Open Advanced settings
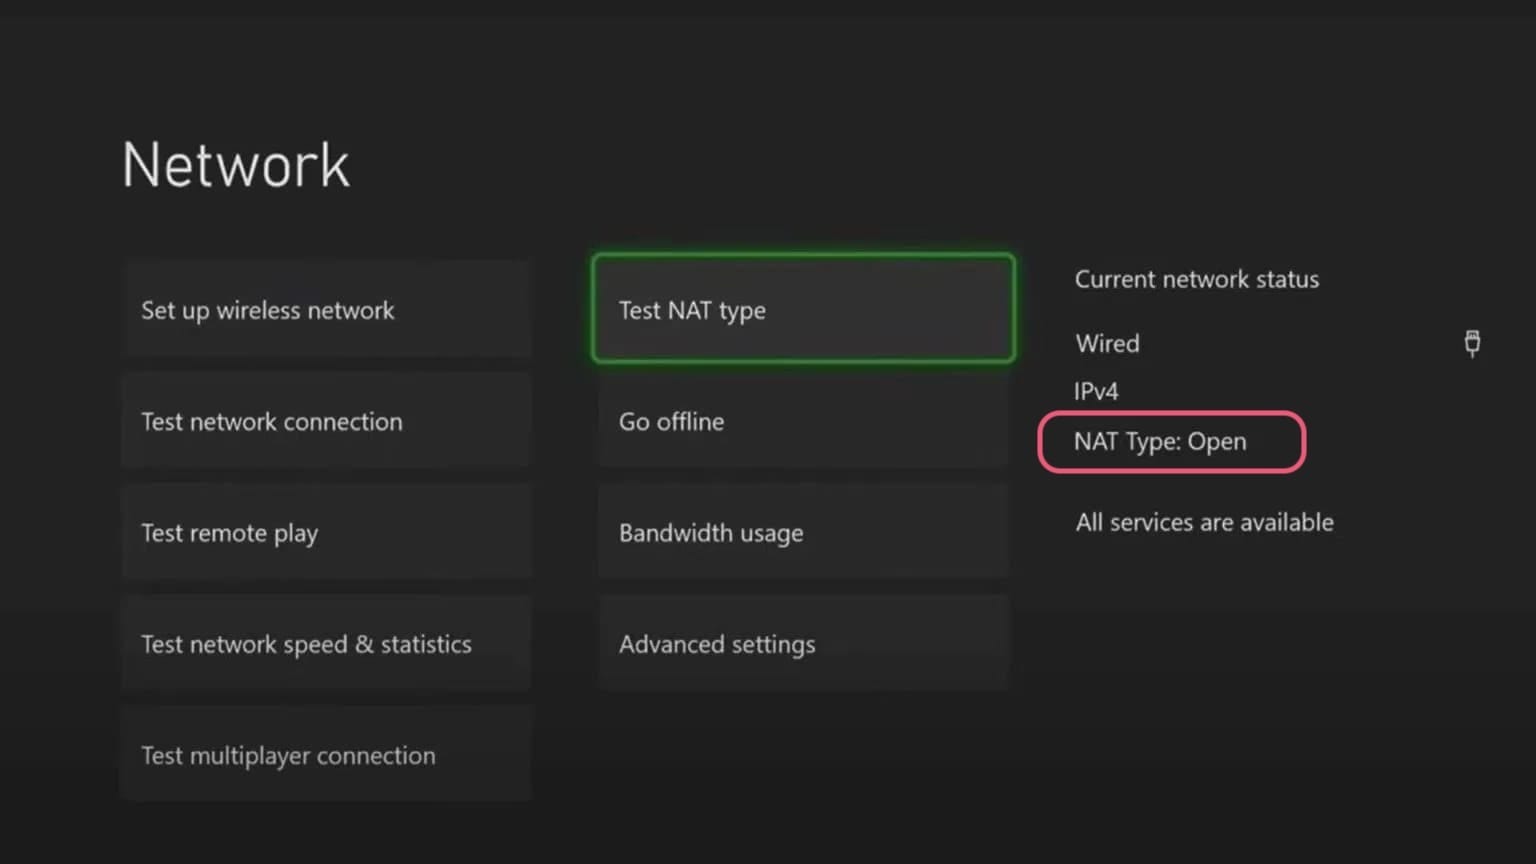The width and height of the screenshot is (1536, 864). (x=803, y=644)
